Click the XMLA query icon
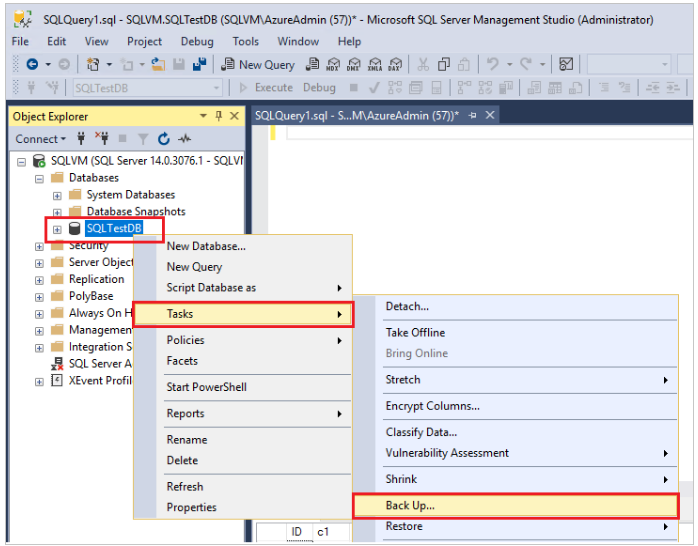698x546 pixels. pos(374,65)
